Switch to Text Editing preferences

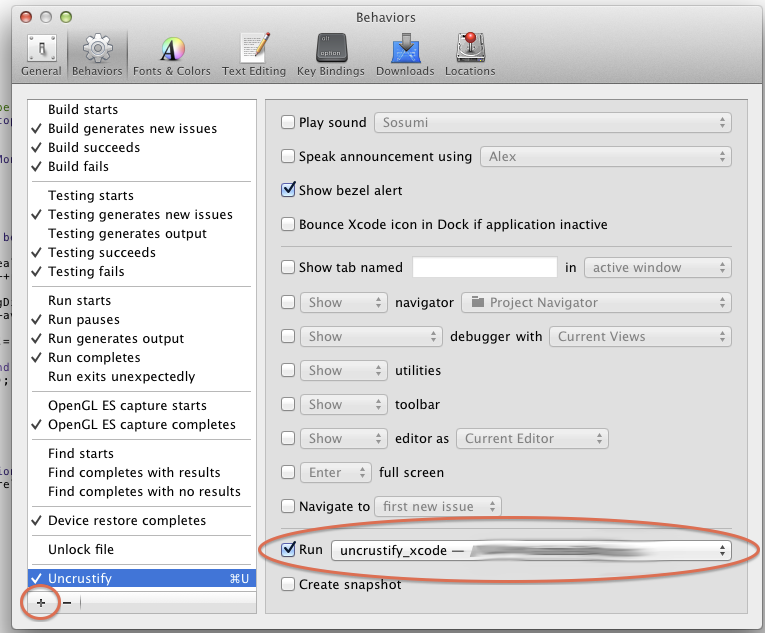254,54
